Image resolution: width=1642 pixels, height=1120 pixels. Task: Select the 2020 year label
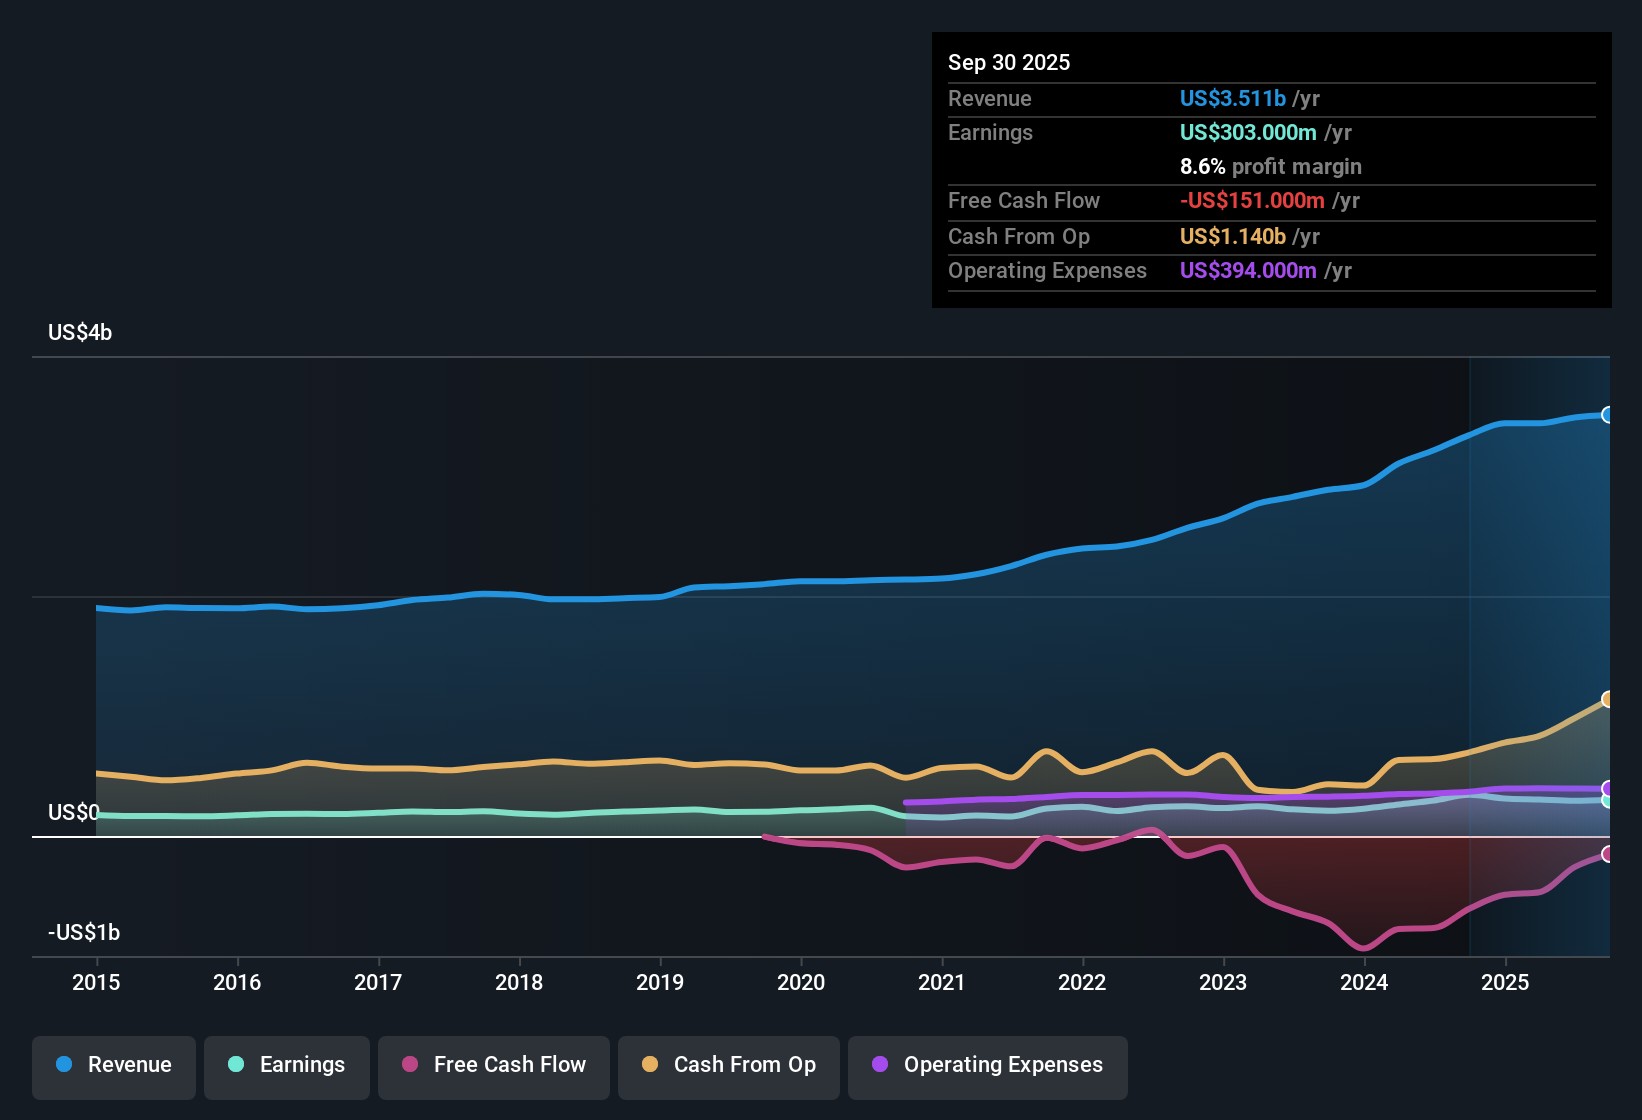pyautogui.click(x=801, y=983)
